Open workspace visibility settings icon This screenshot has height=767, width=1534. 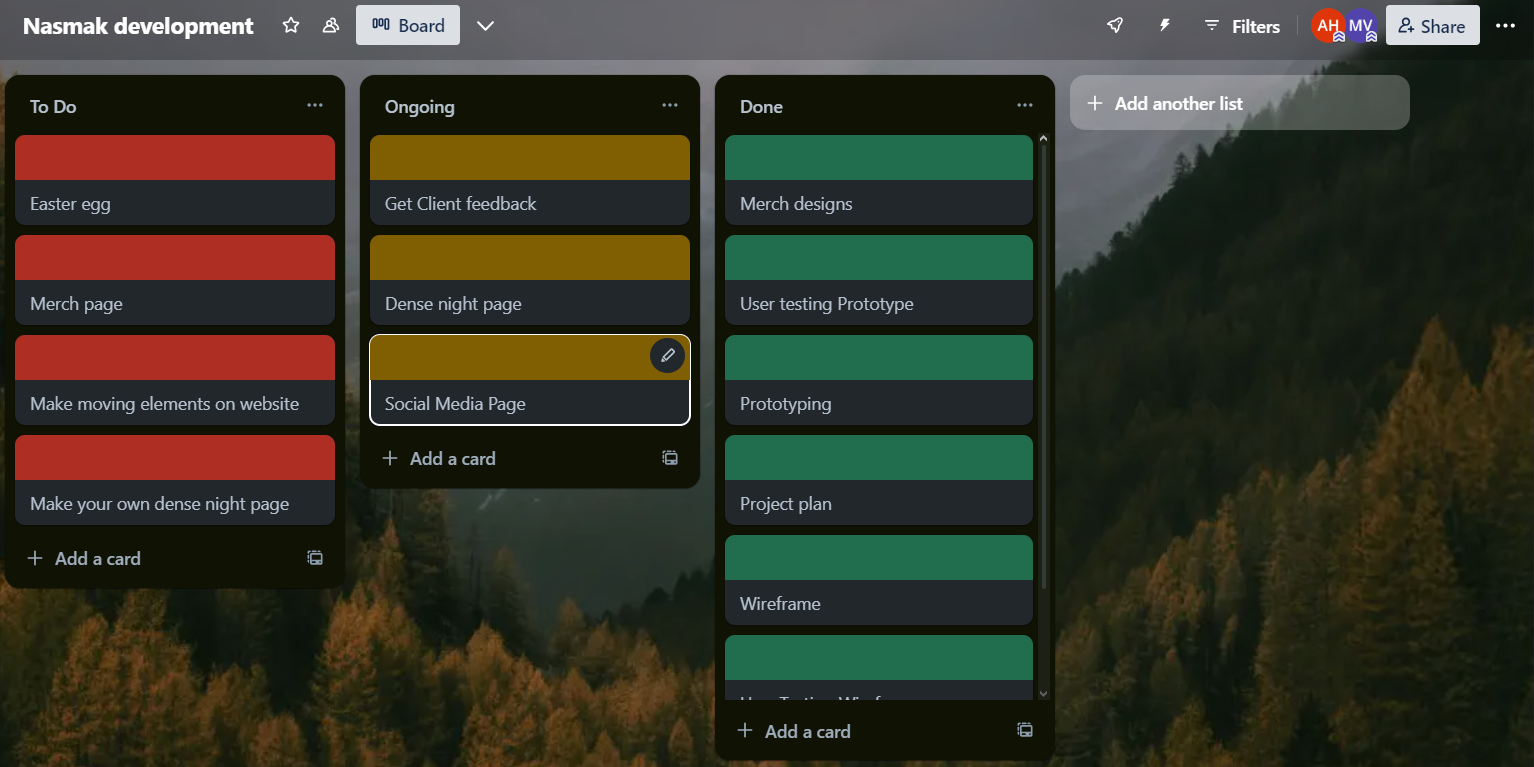(331, 26)
